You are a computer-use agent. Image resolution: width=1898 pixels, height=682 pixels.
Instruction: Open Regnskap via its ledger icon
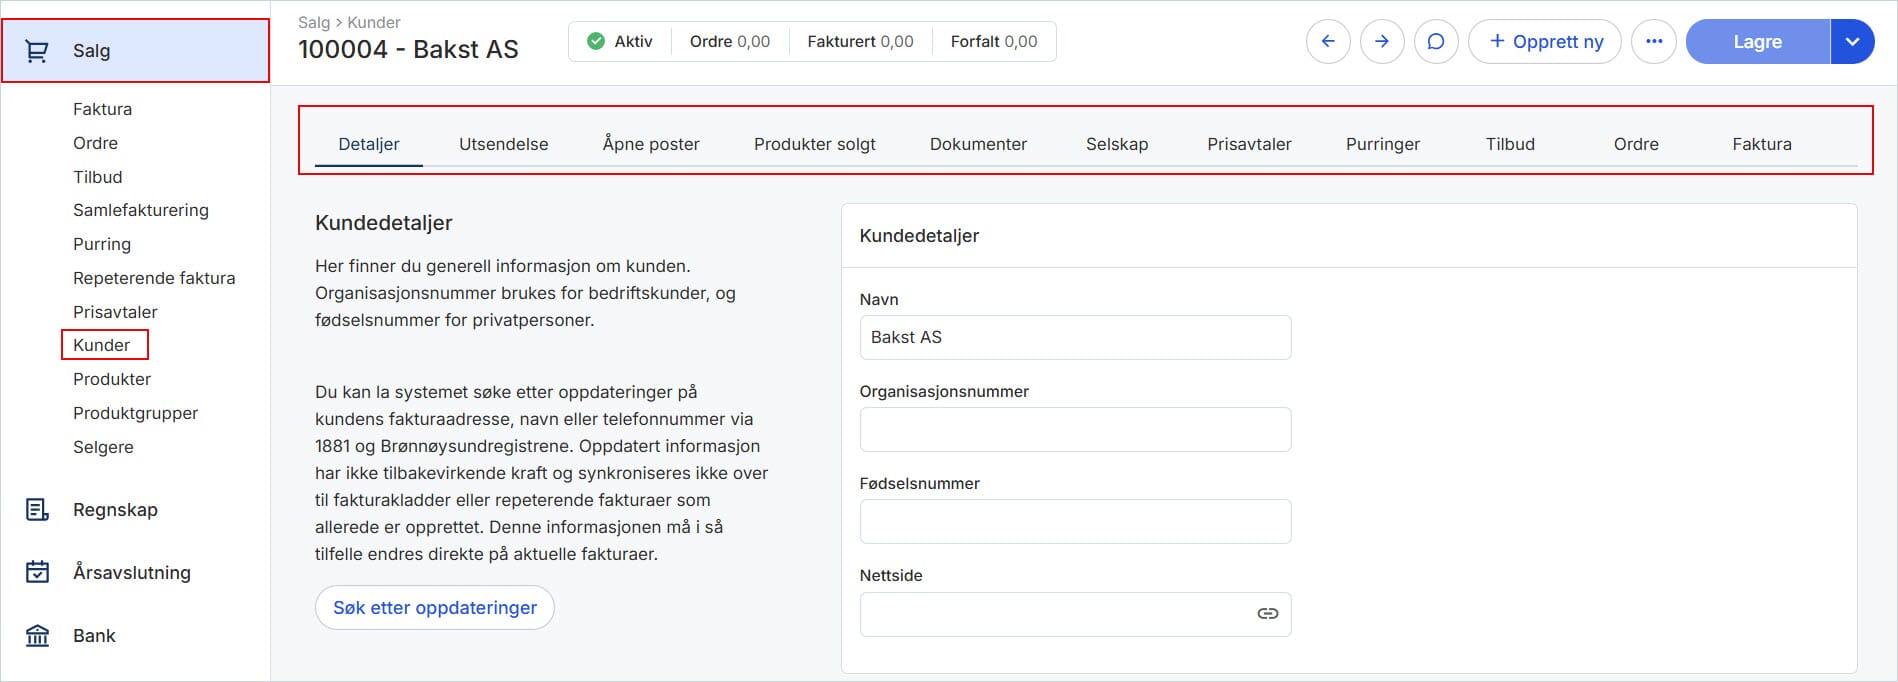click(x=37, y=510)
